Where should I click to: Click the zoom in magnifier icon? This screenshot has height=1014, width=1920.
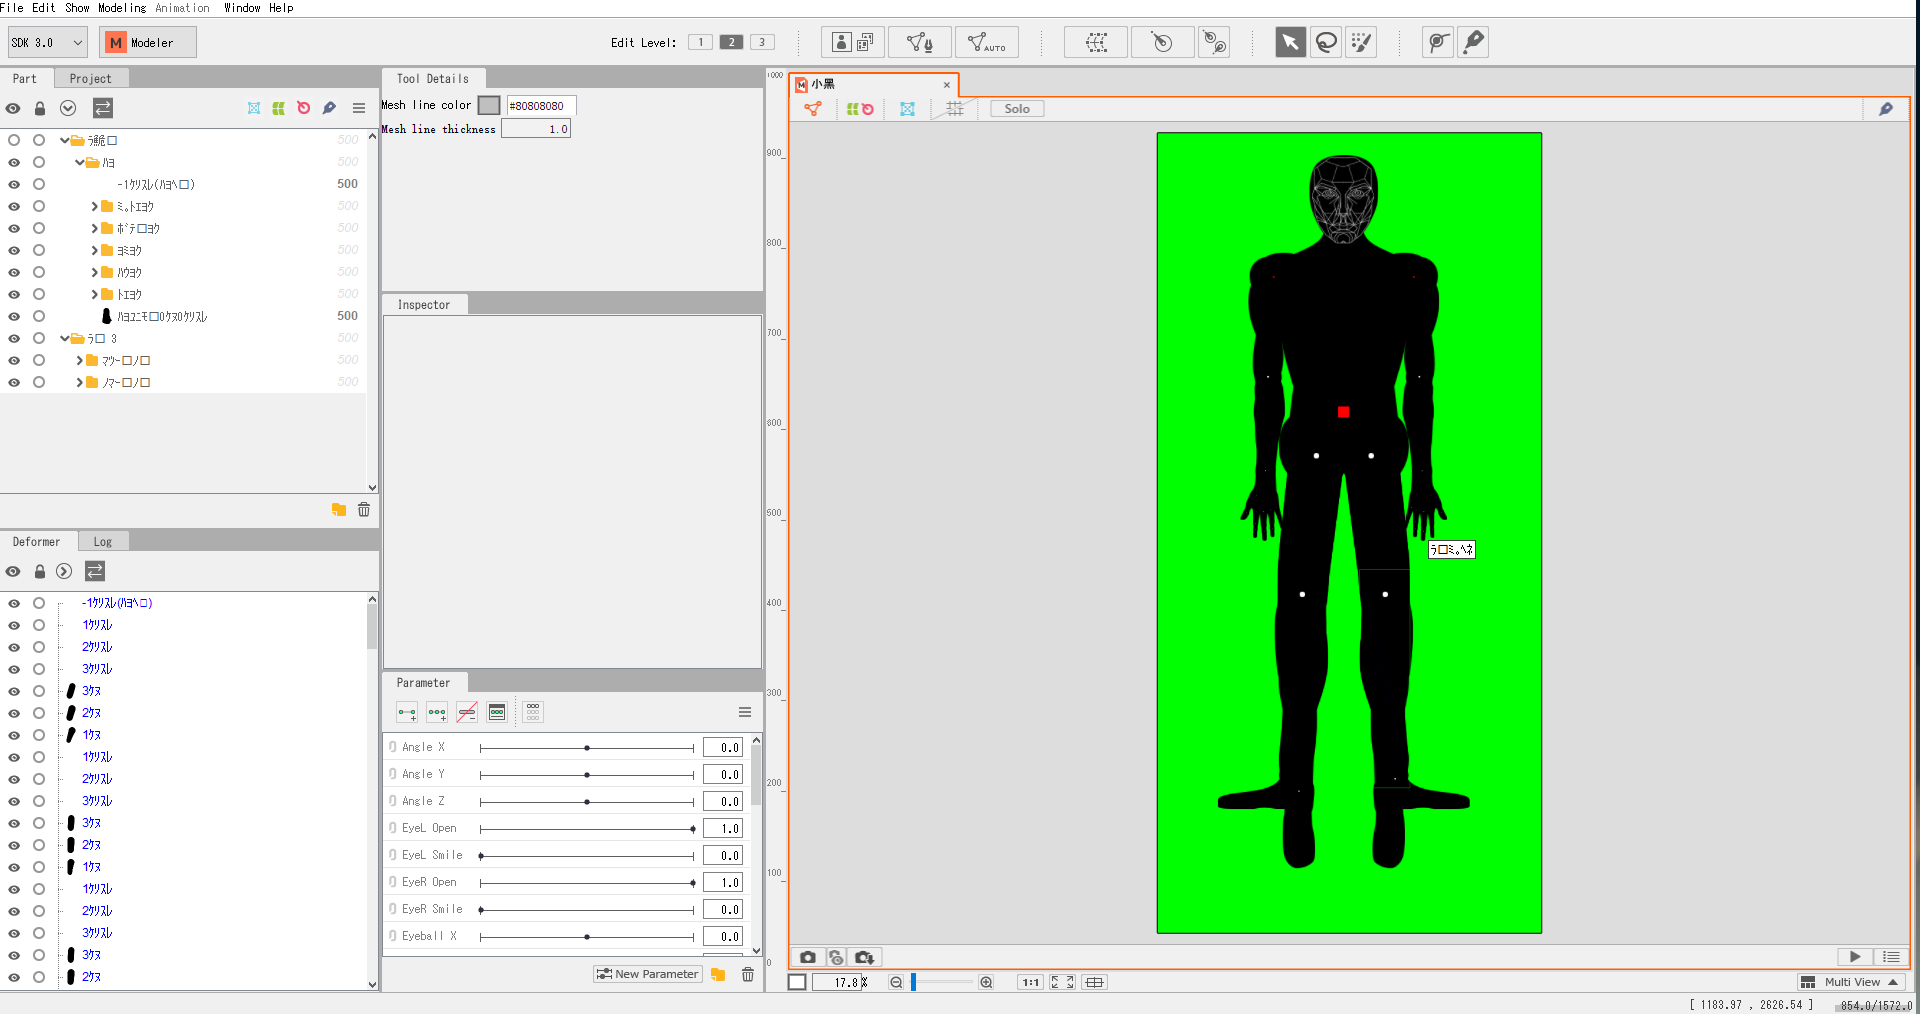[986, 982]
